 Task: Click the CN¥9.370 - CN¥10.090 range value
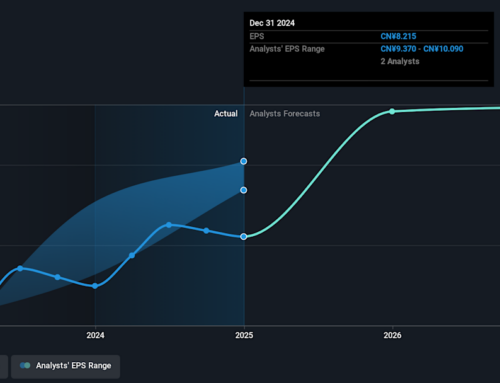422,49
